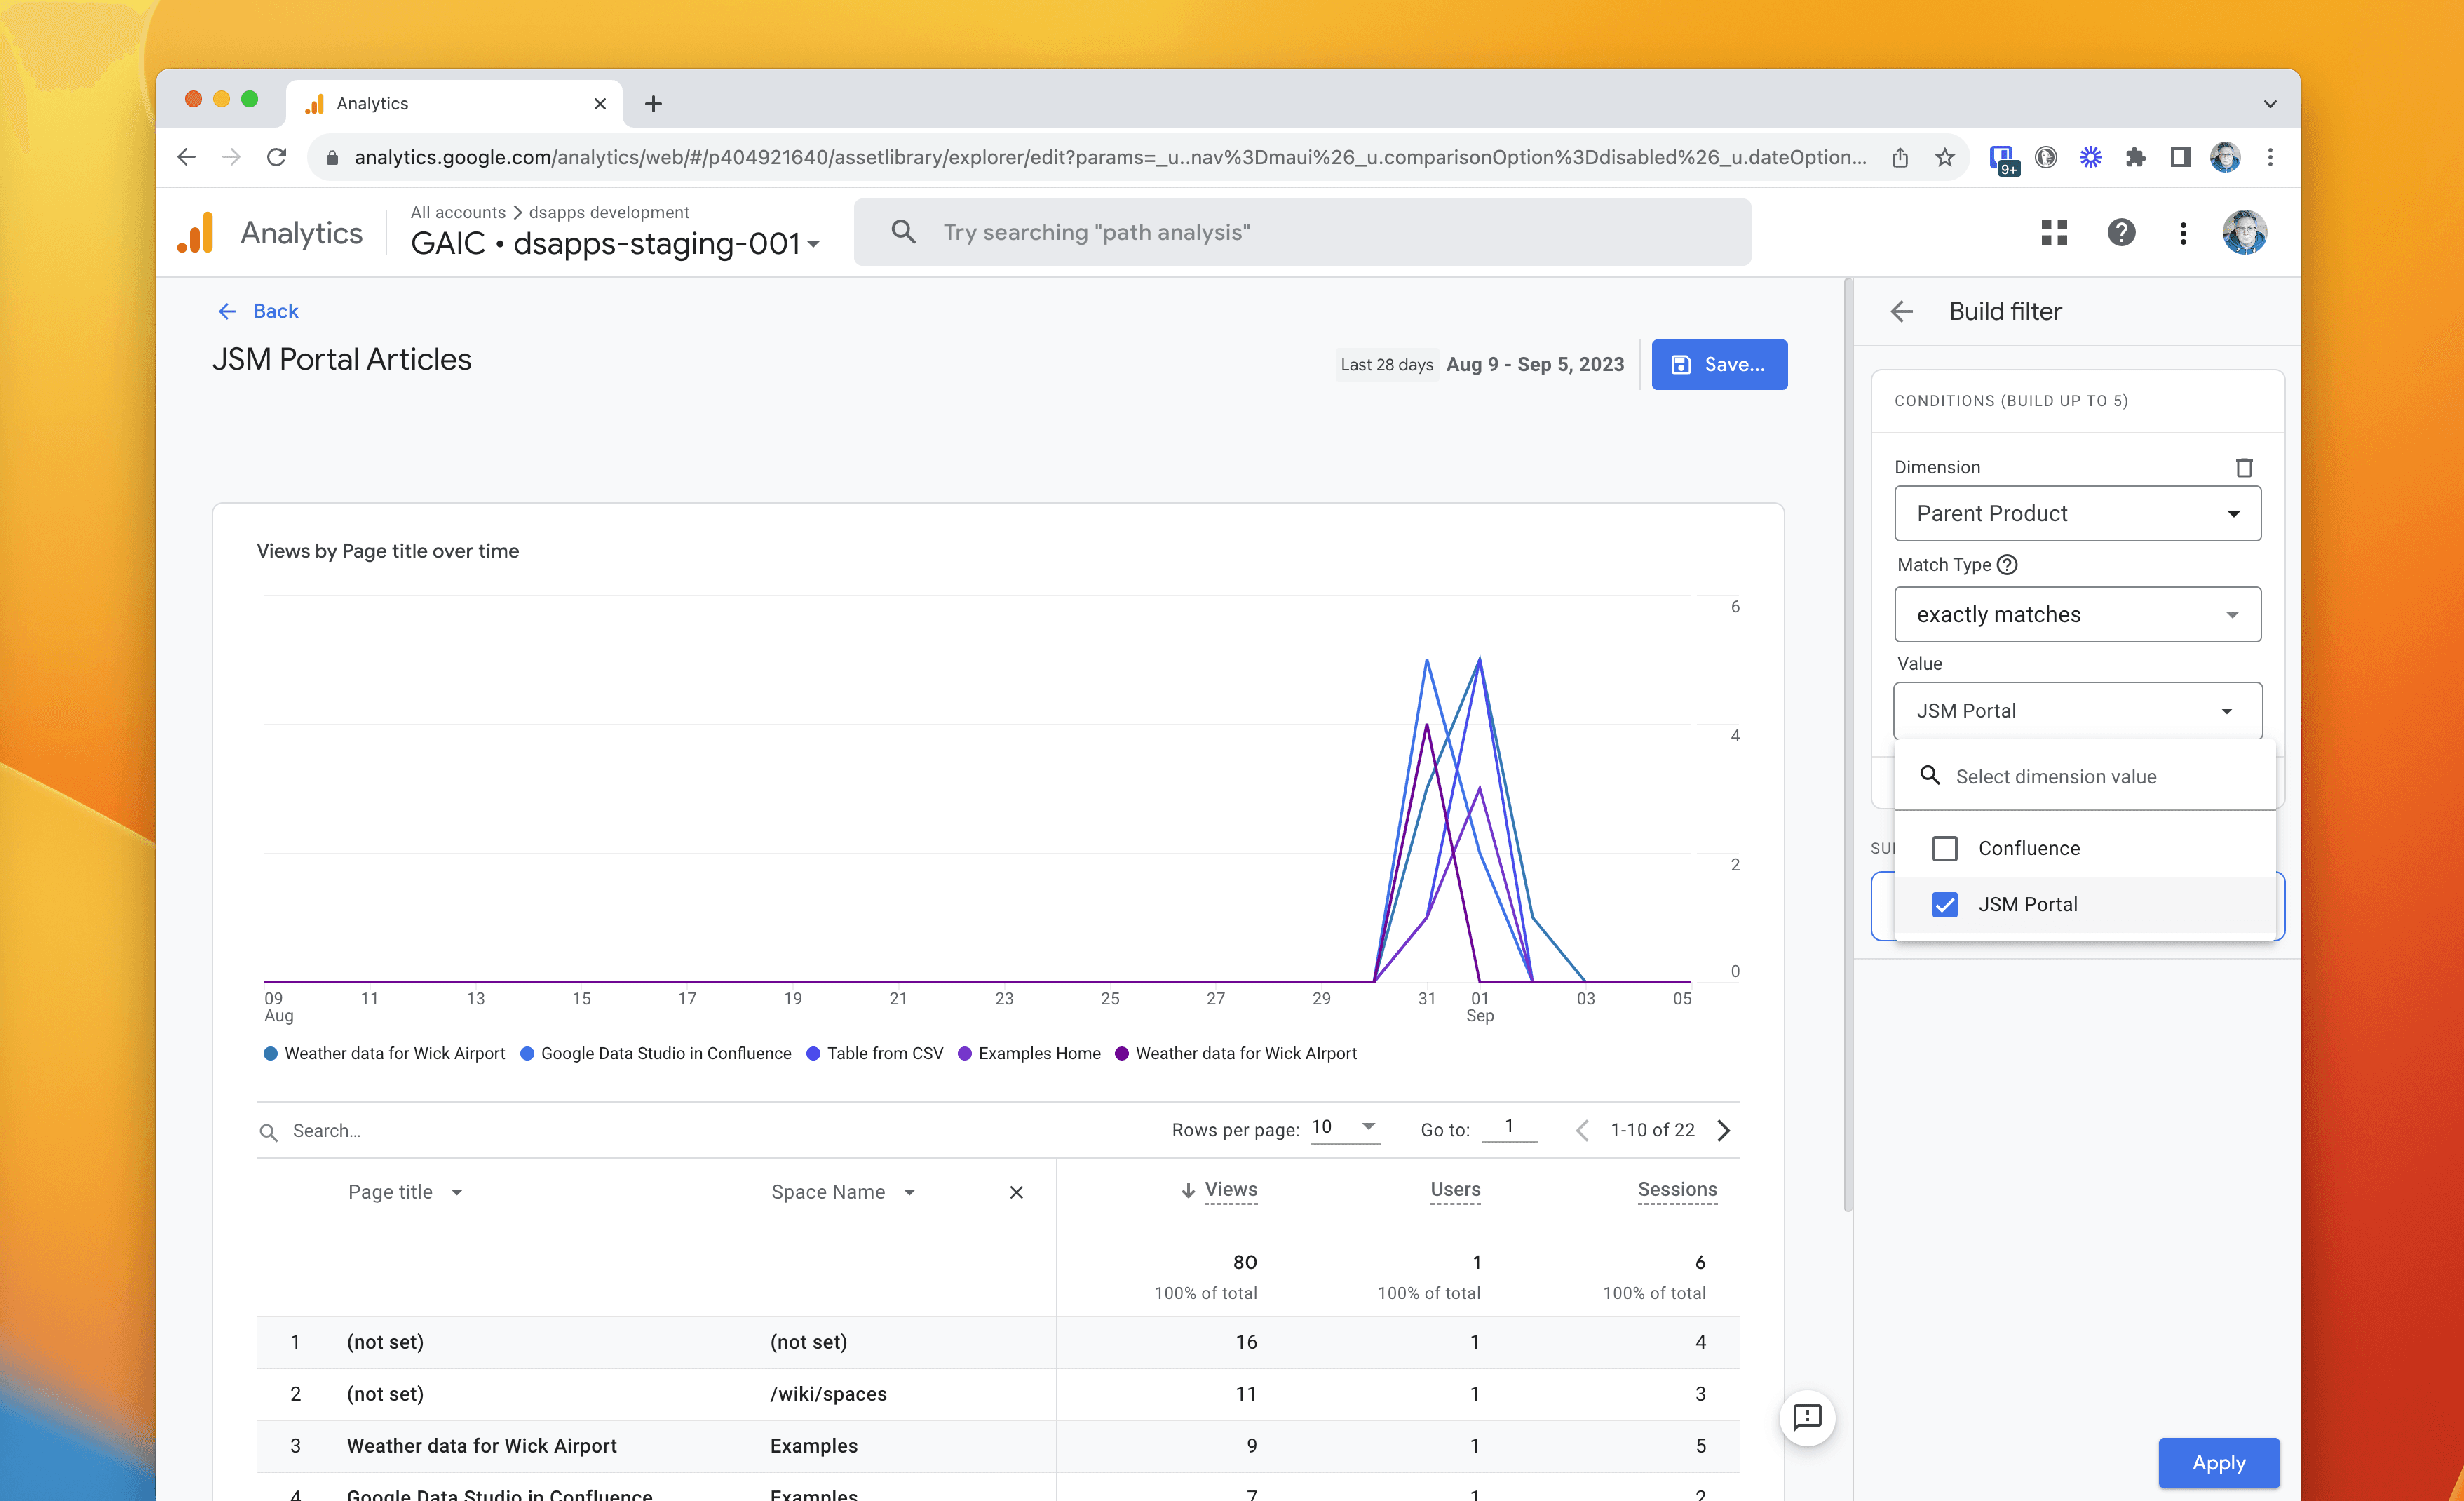
Task: Click Google Data Studio in Confluence legend
Action: tap(656, 1053)
